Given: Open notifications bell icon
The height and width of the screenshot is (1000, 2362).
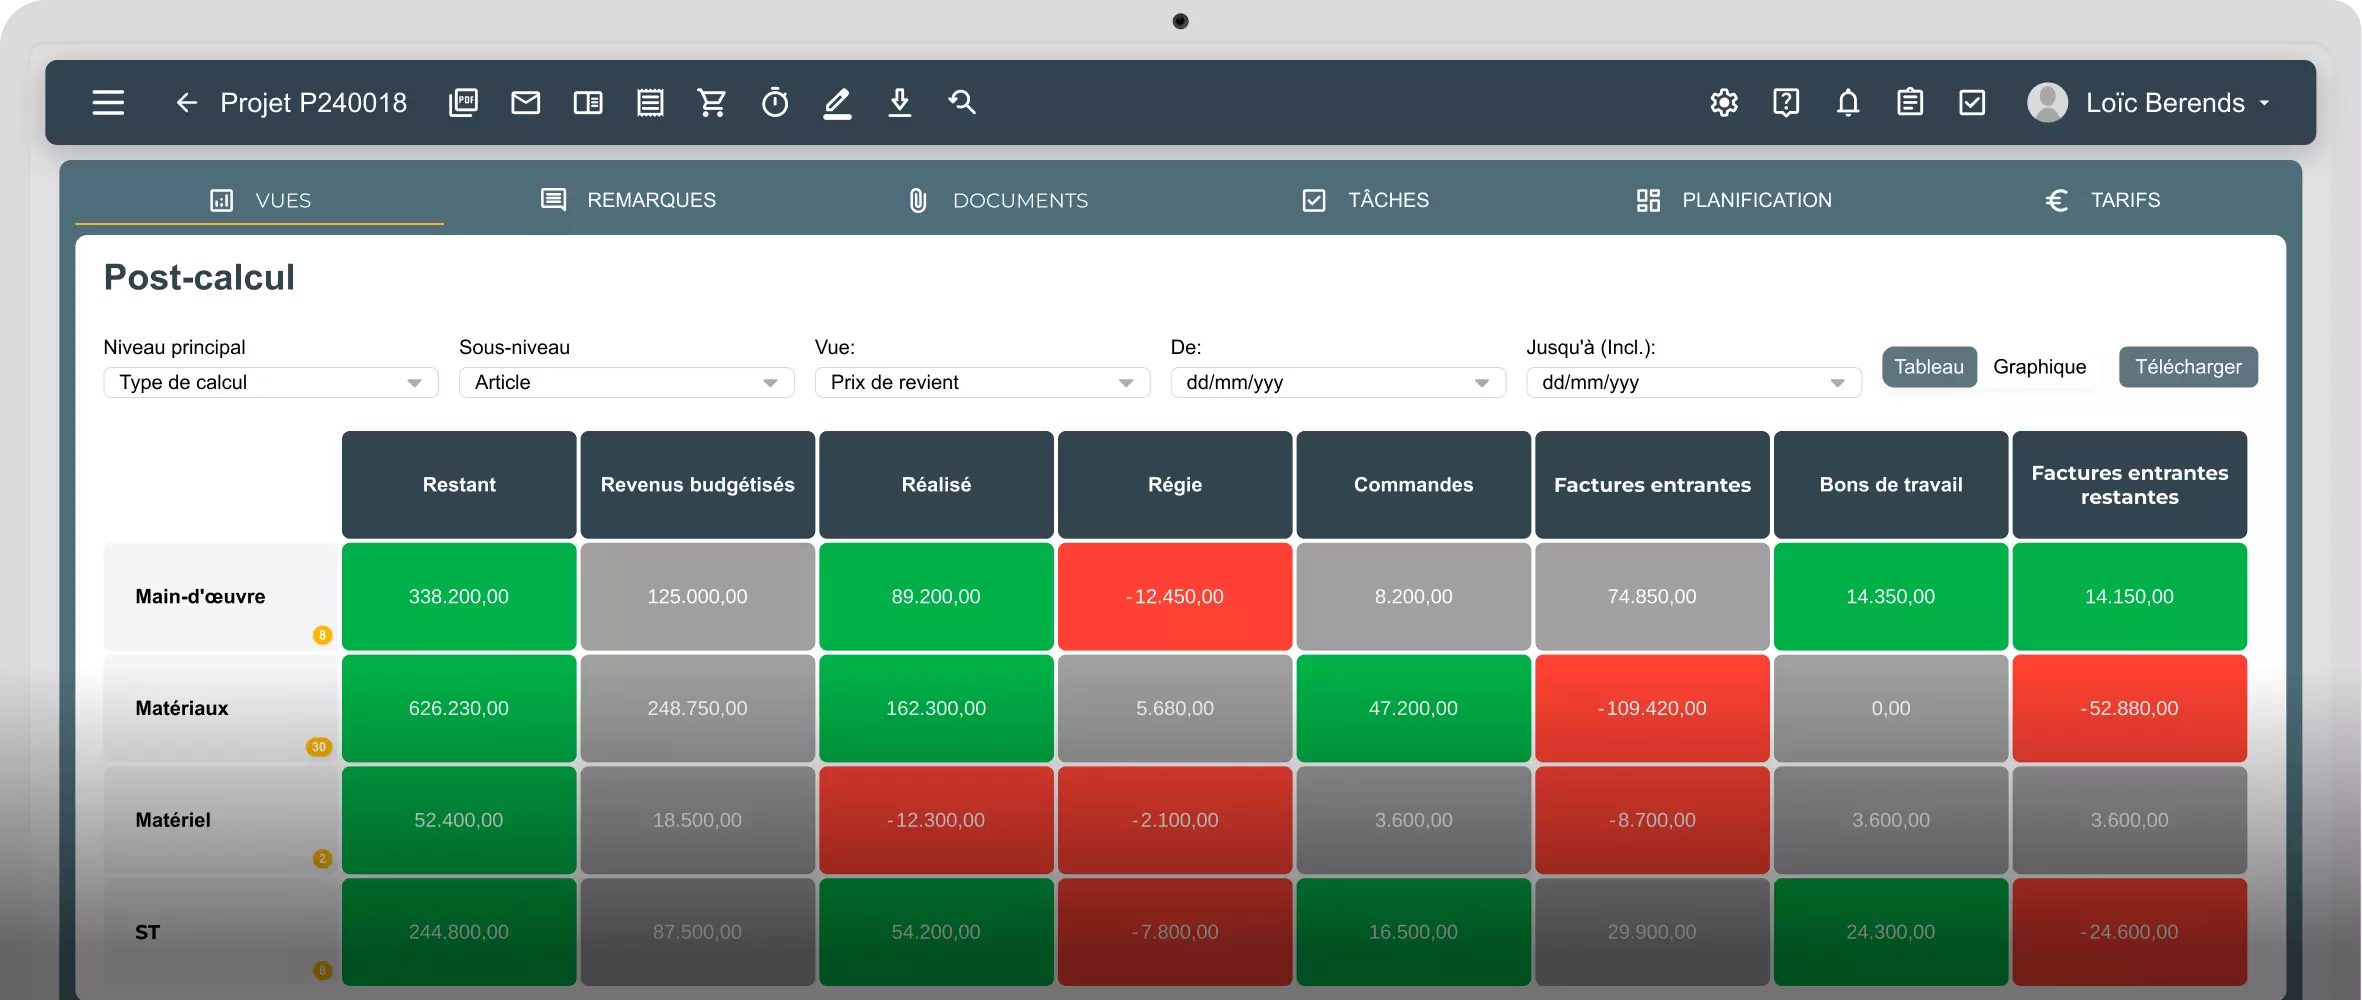Looking at the screenshot, I should click(x=1848, y=103).
